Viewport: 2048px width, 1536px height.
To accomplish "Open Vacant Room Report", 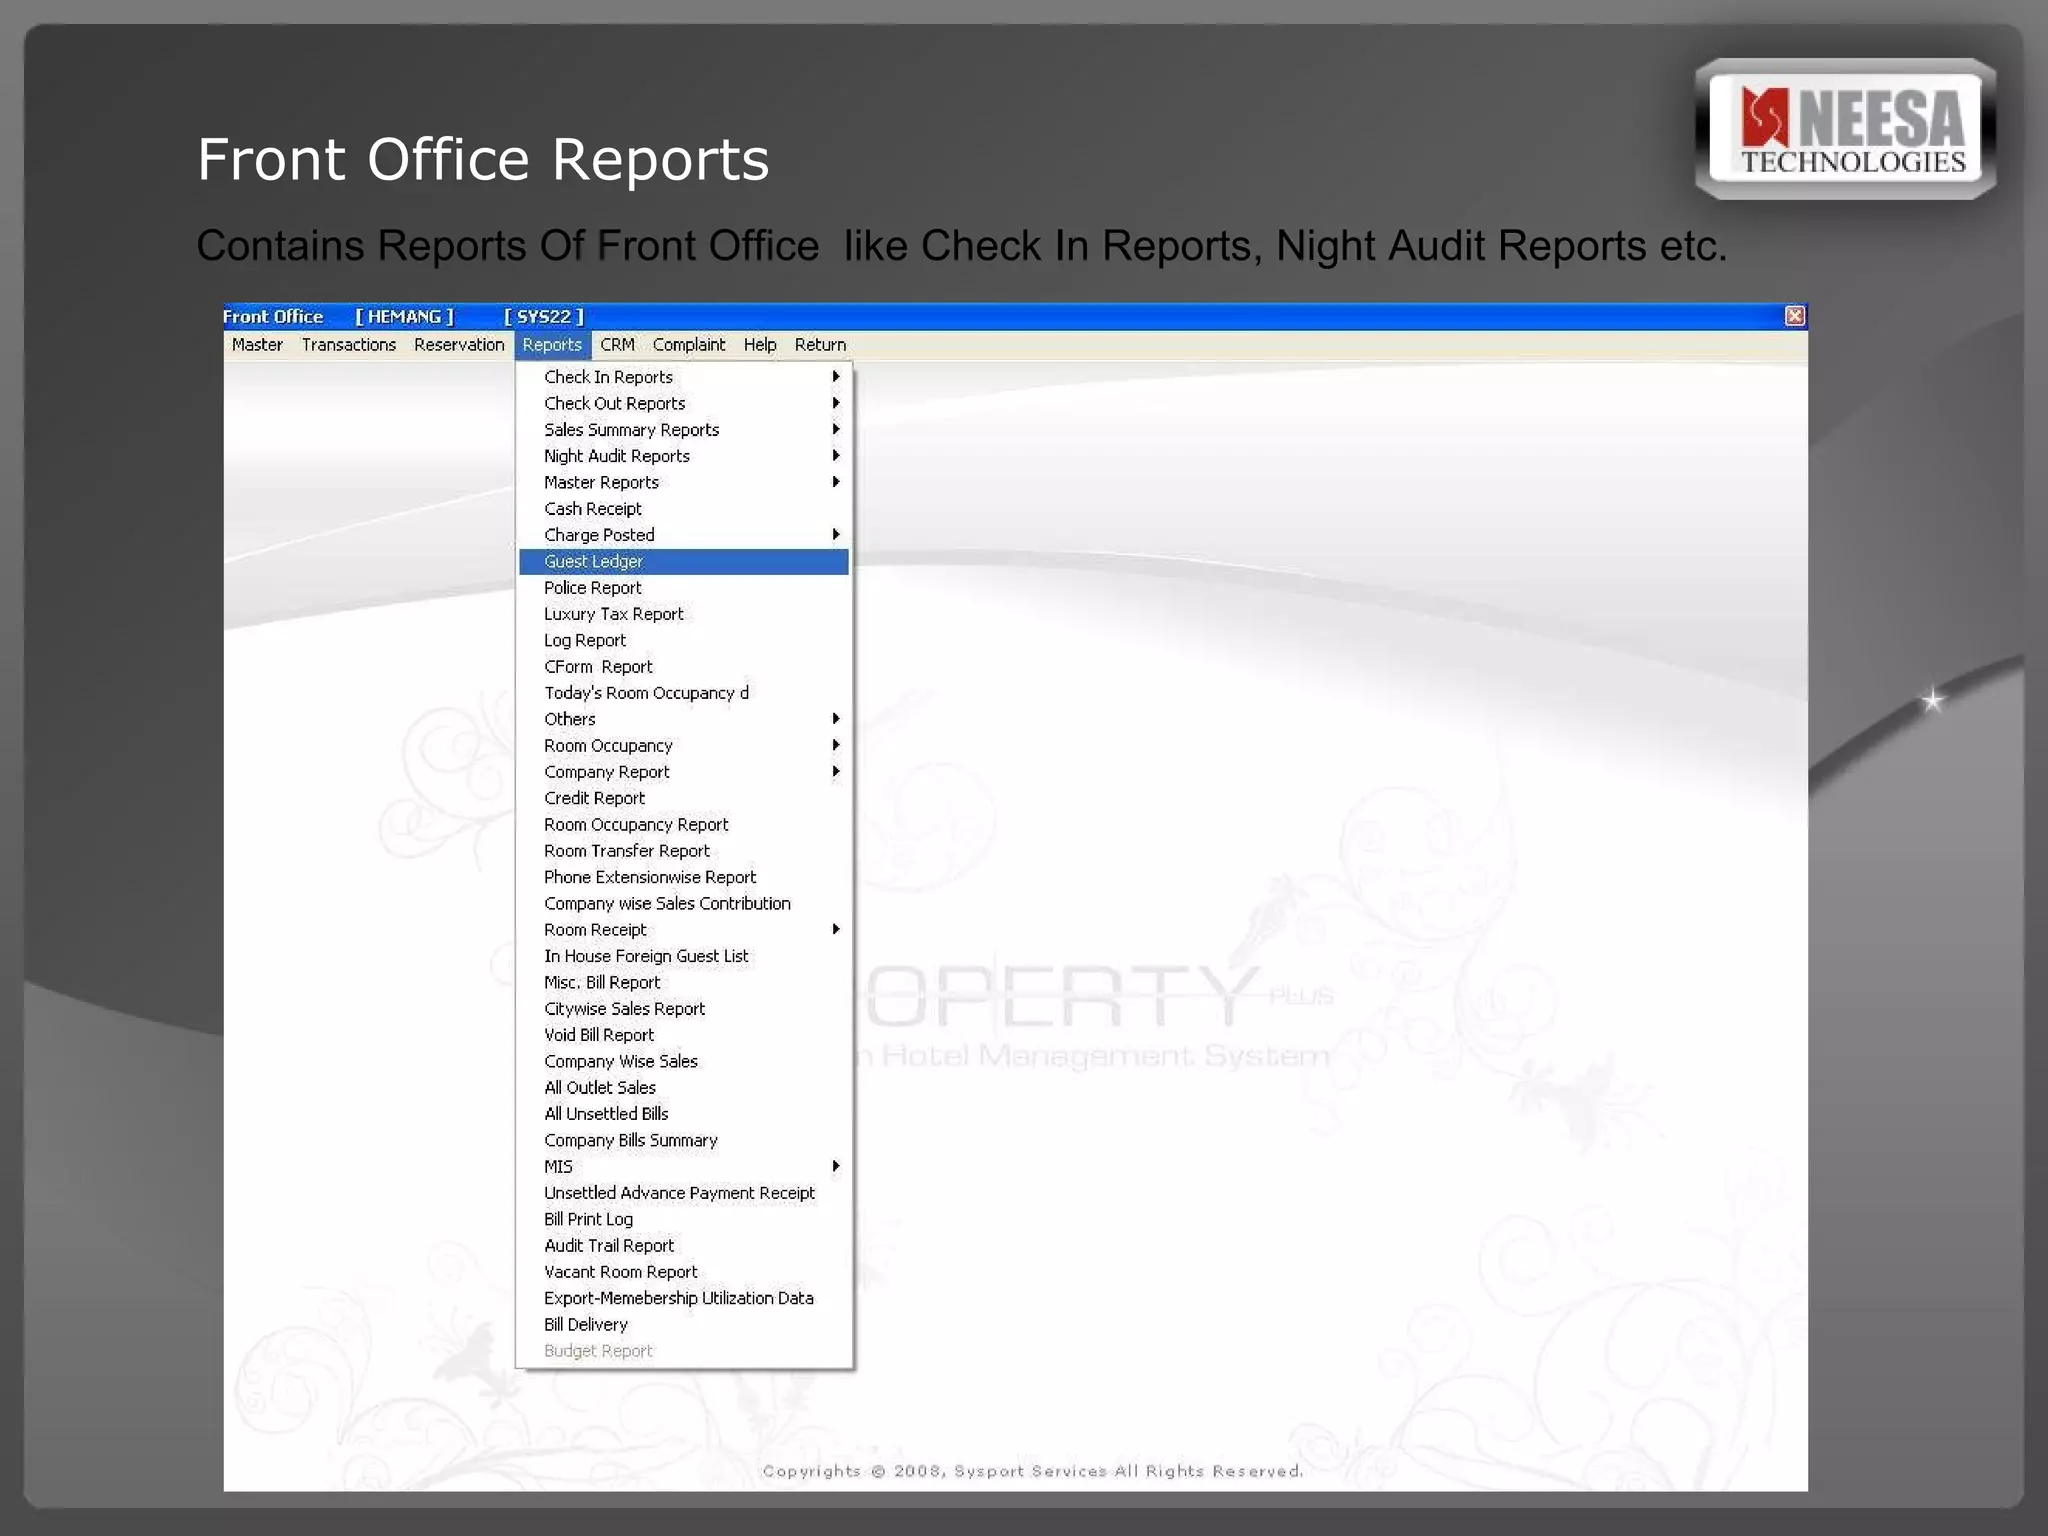I will coord(684,1272).
